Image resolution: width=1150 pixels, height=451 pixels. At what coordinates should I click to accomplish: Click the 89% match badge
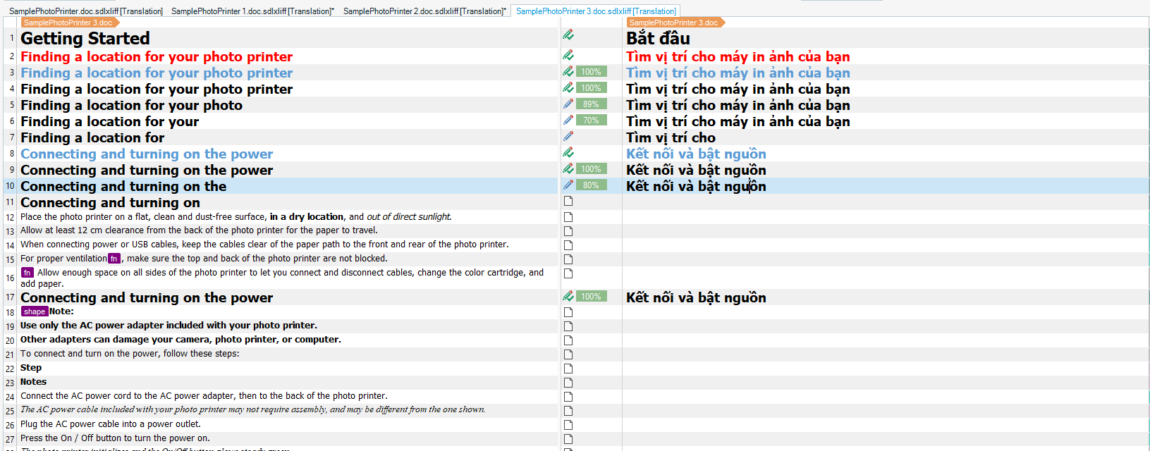592,104
